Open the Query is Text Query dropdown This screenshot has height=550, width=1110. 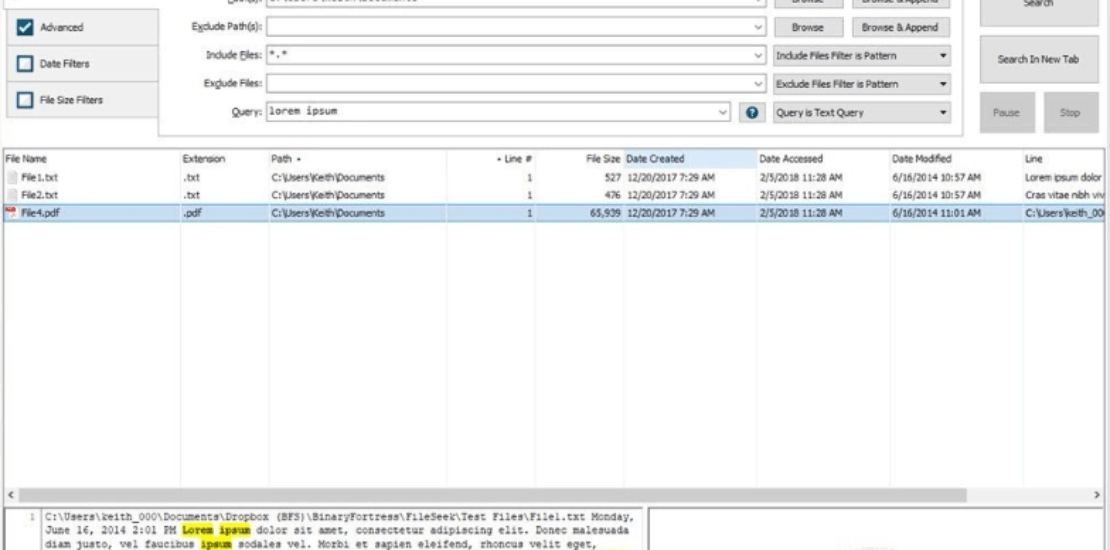tap(862, 113)
